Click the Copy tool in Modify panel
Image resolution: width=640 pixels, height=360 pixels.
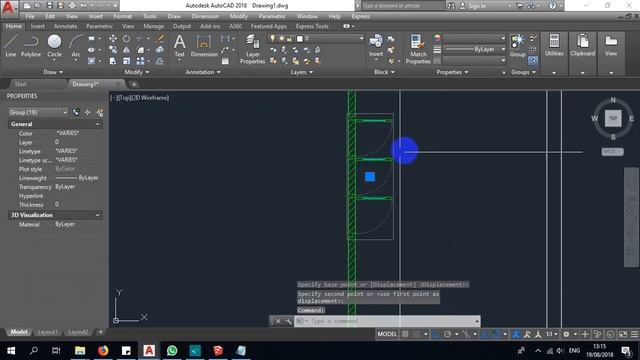point(113,50)
